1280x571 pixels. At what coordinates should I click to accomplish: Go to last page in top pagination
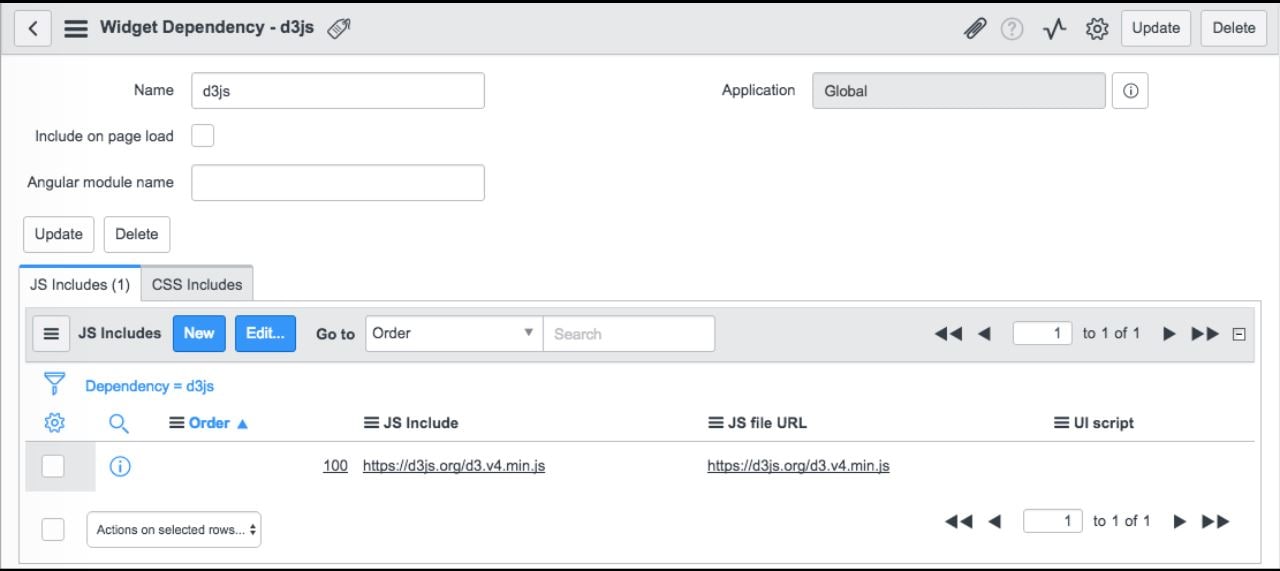click(x=1205, y=334)
